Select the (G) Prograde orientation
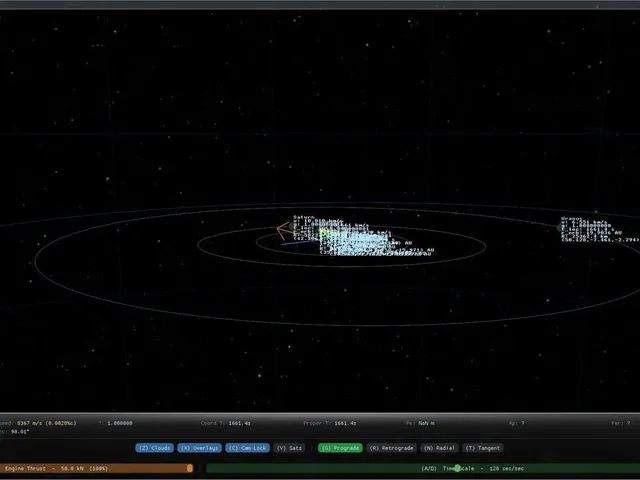The width and height of the screenshot is (640, 480). coord(340,448)
